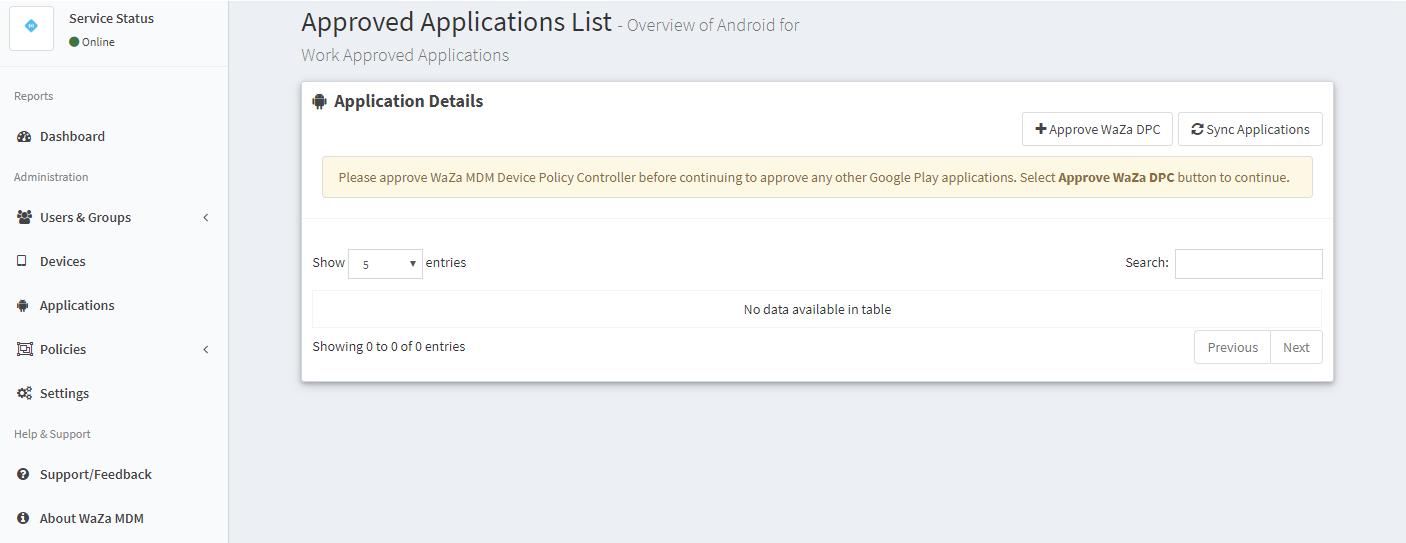Open the Show entries count dropdown

click(x=385, y=264)
